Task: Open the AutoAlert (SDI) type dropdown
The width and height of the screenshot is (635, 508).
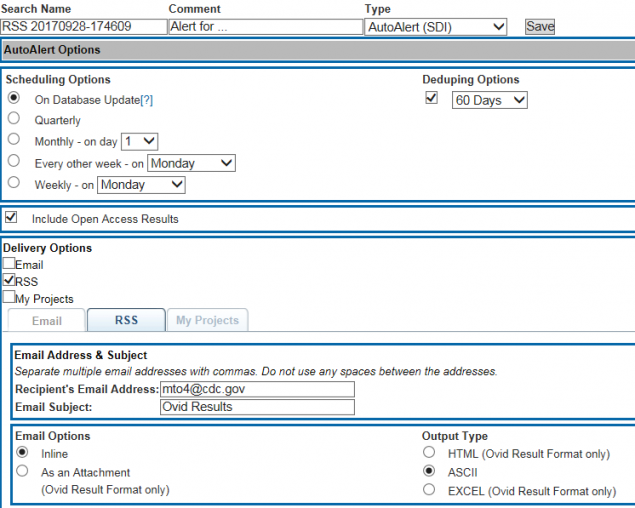Action: tap(435, 27)
